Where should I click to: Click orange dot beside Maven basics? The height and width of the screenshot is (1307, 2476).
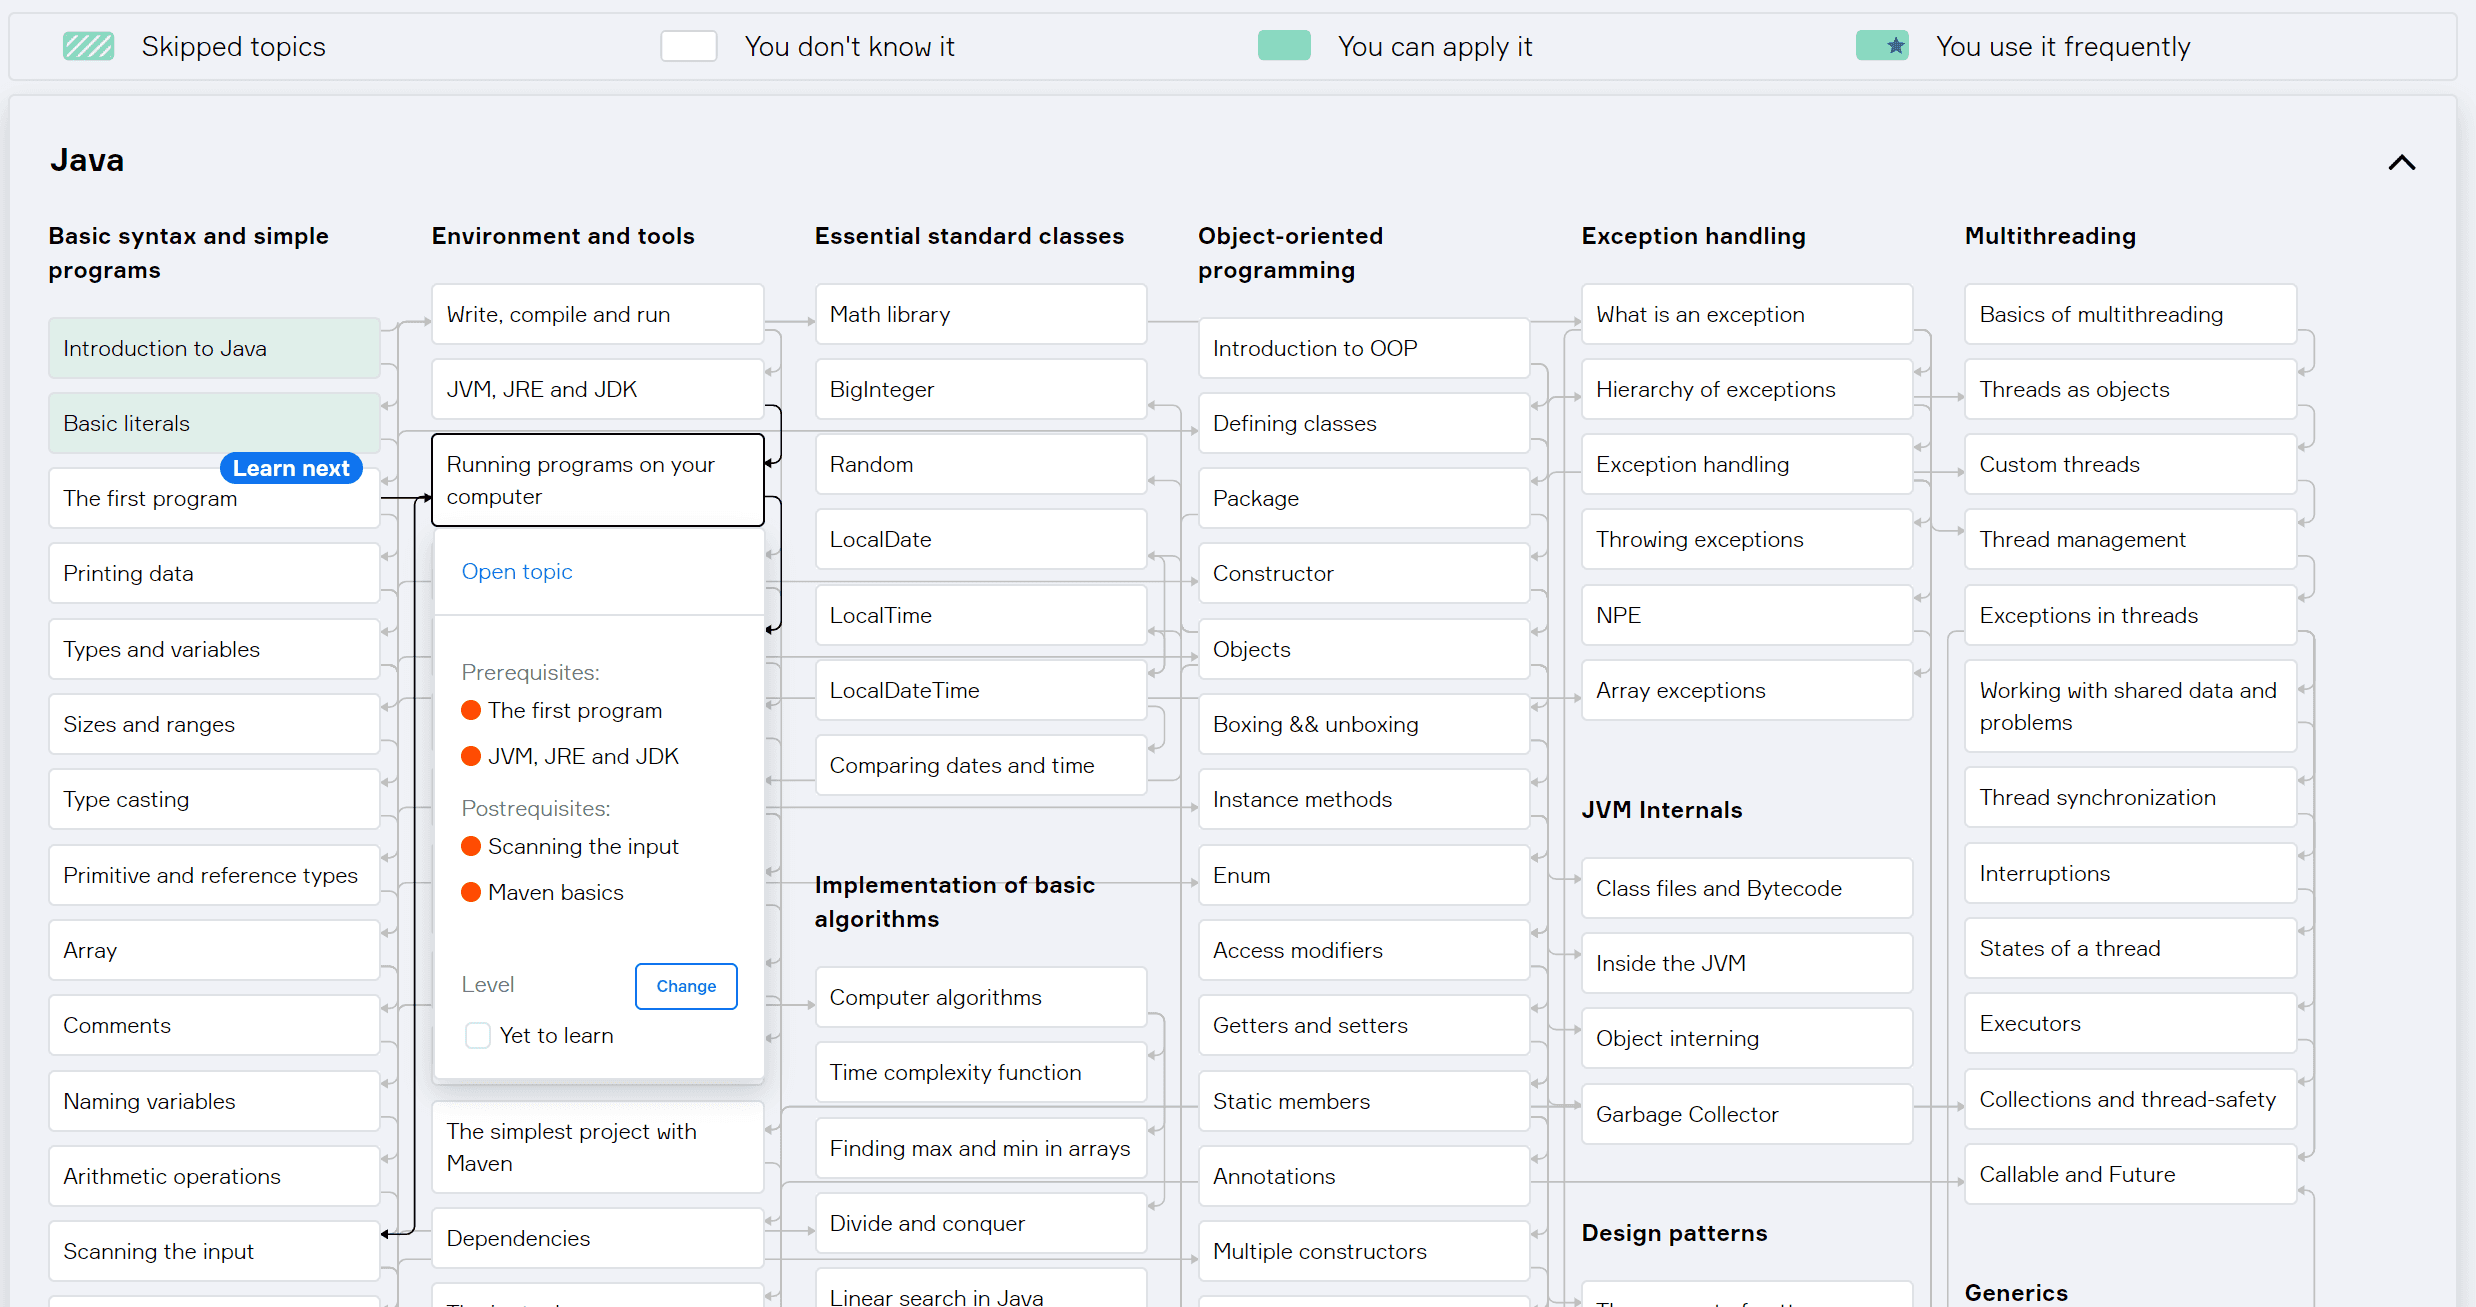[x=471, y=892]
